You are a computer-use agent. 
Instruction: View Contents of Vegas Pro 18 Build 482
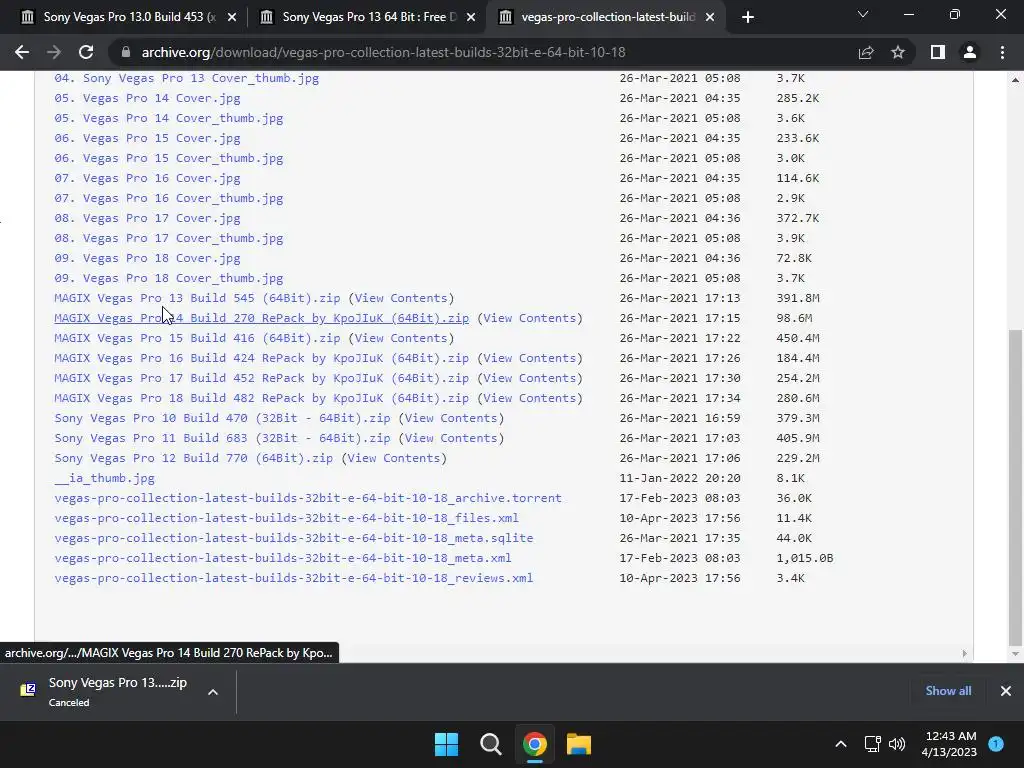[530, 398]
